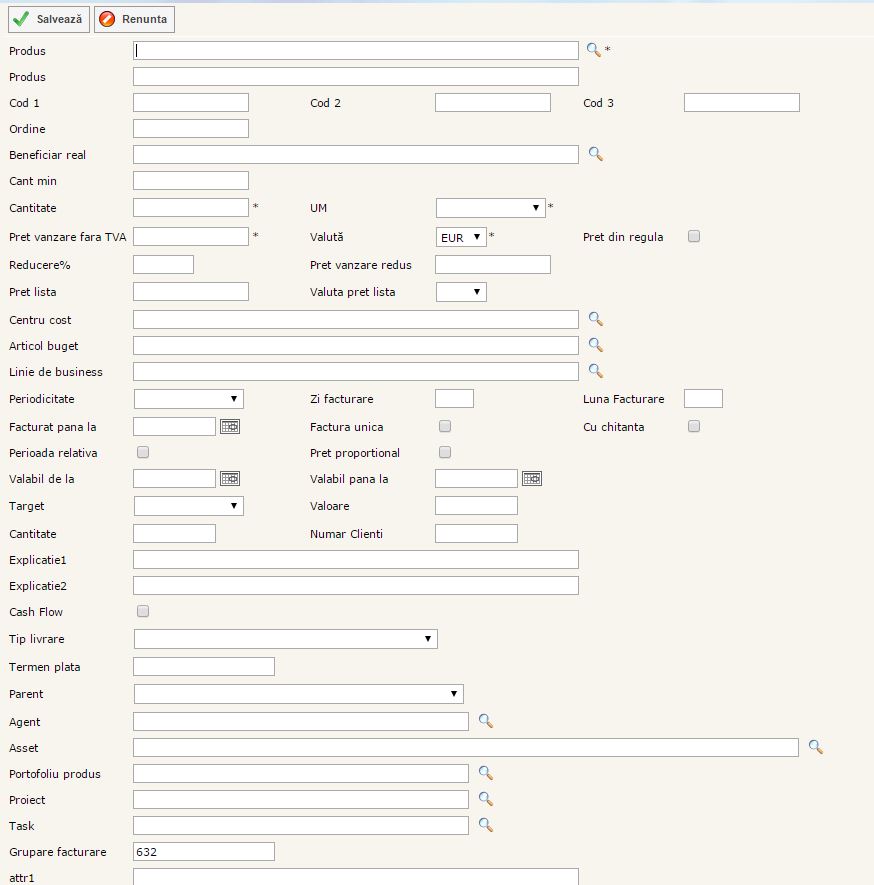
Task: Expand the Valută currency dropdown
Action: pos(462,237)
